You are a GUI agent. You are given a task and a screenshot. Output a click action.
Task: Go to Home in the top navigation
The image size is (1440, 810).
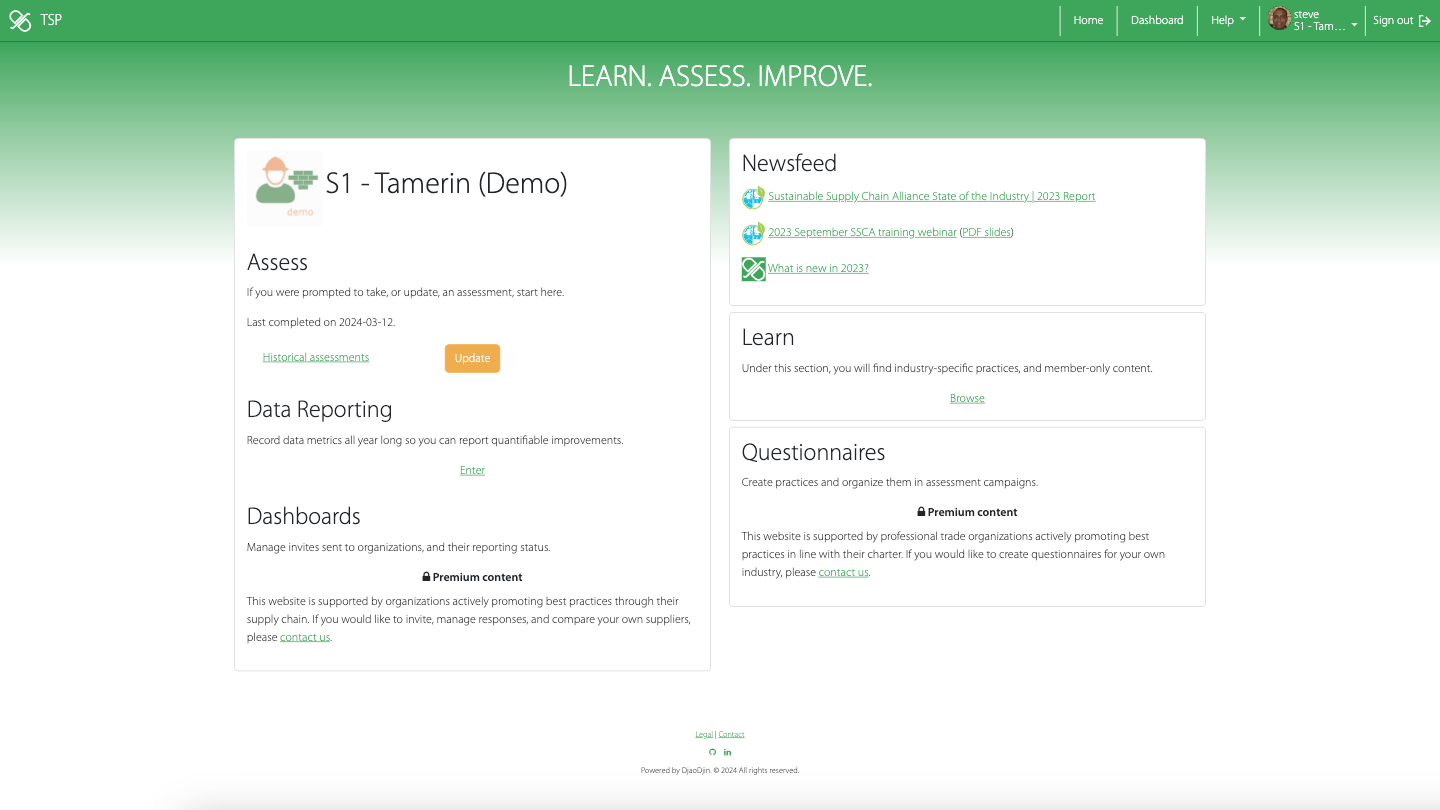tap(1088, 20)
